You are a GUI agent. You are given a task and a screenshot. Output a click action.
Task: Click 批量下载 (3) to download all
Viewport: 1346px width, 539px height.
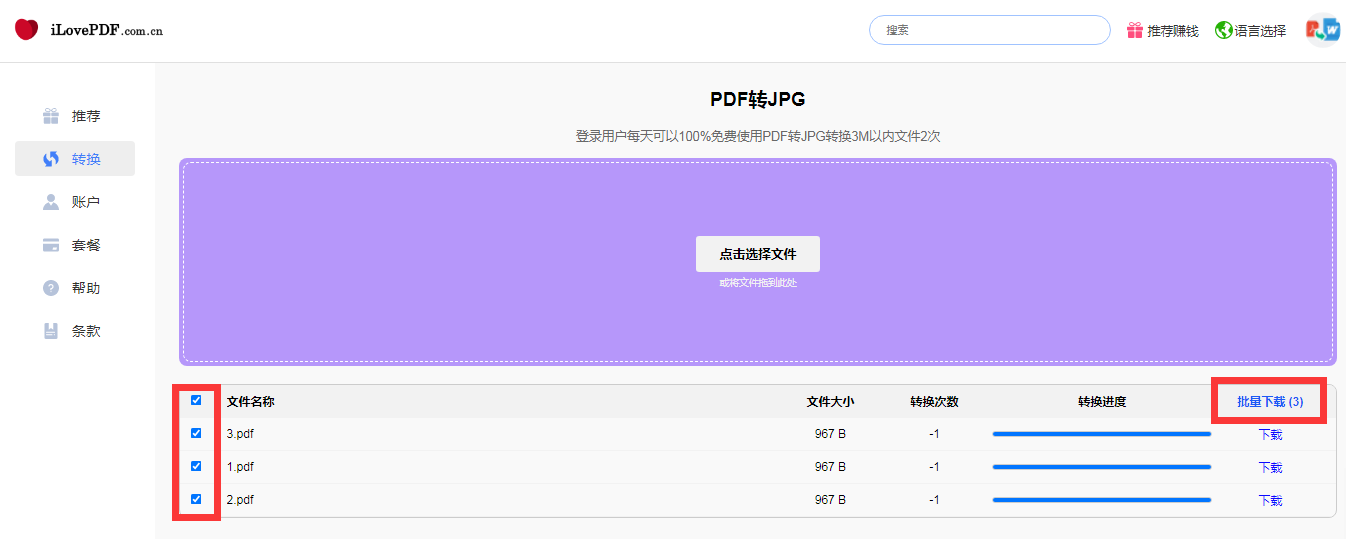click(1269, 401)
